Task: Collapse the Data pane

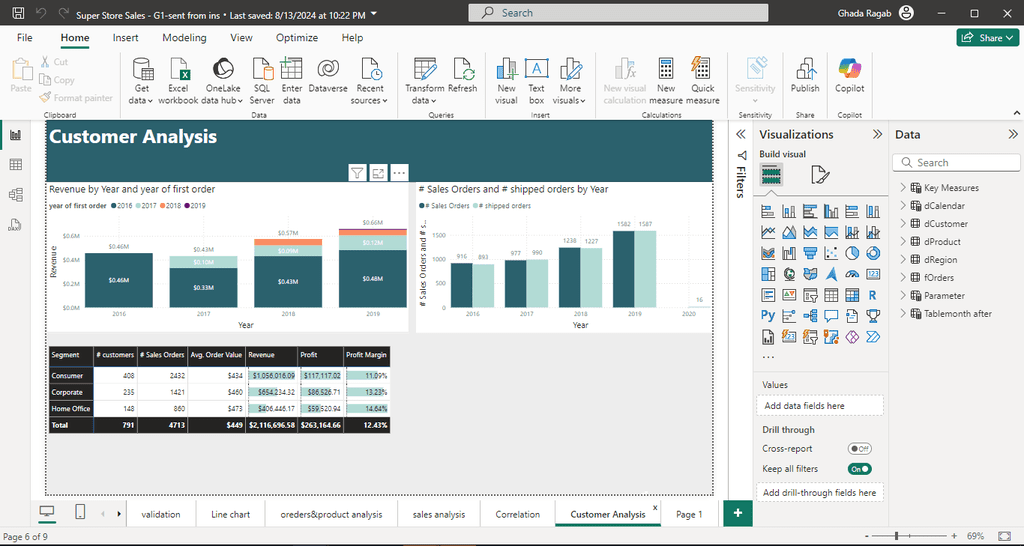Action: point(1013,135)
